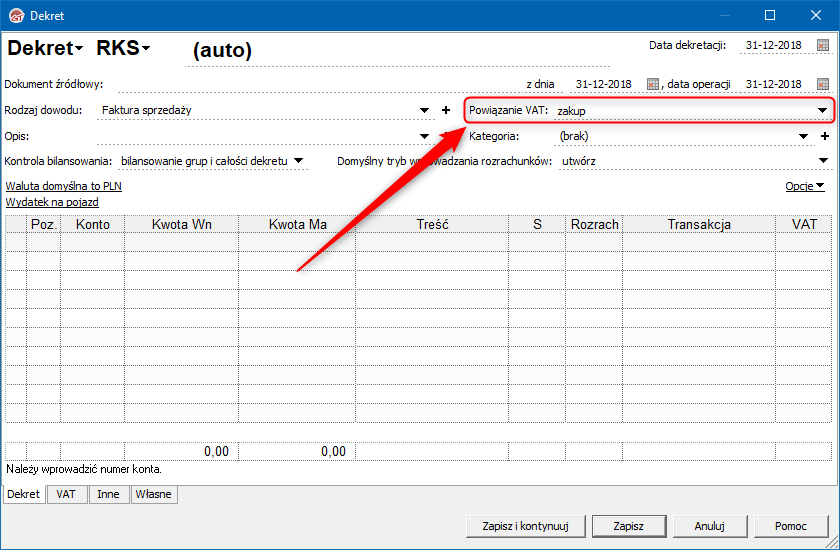Click the Zapisz button
840x550 pixels.
click(x=629, y=526)
